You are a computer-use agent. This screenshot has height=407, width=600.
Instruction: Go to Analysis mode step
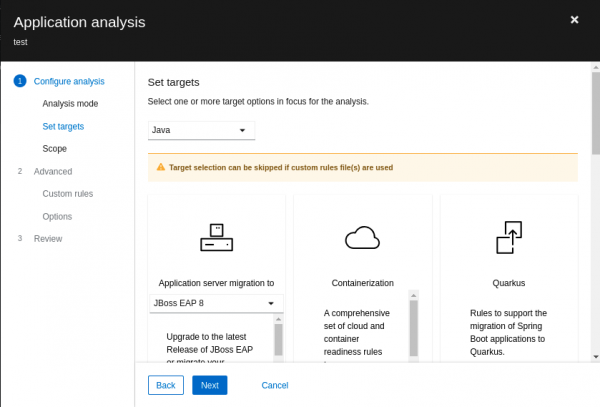(x=70, y=104)
